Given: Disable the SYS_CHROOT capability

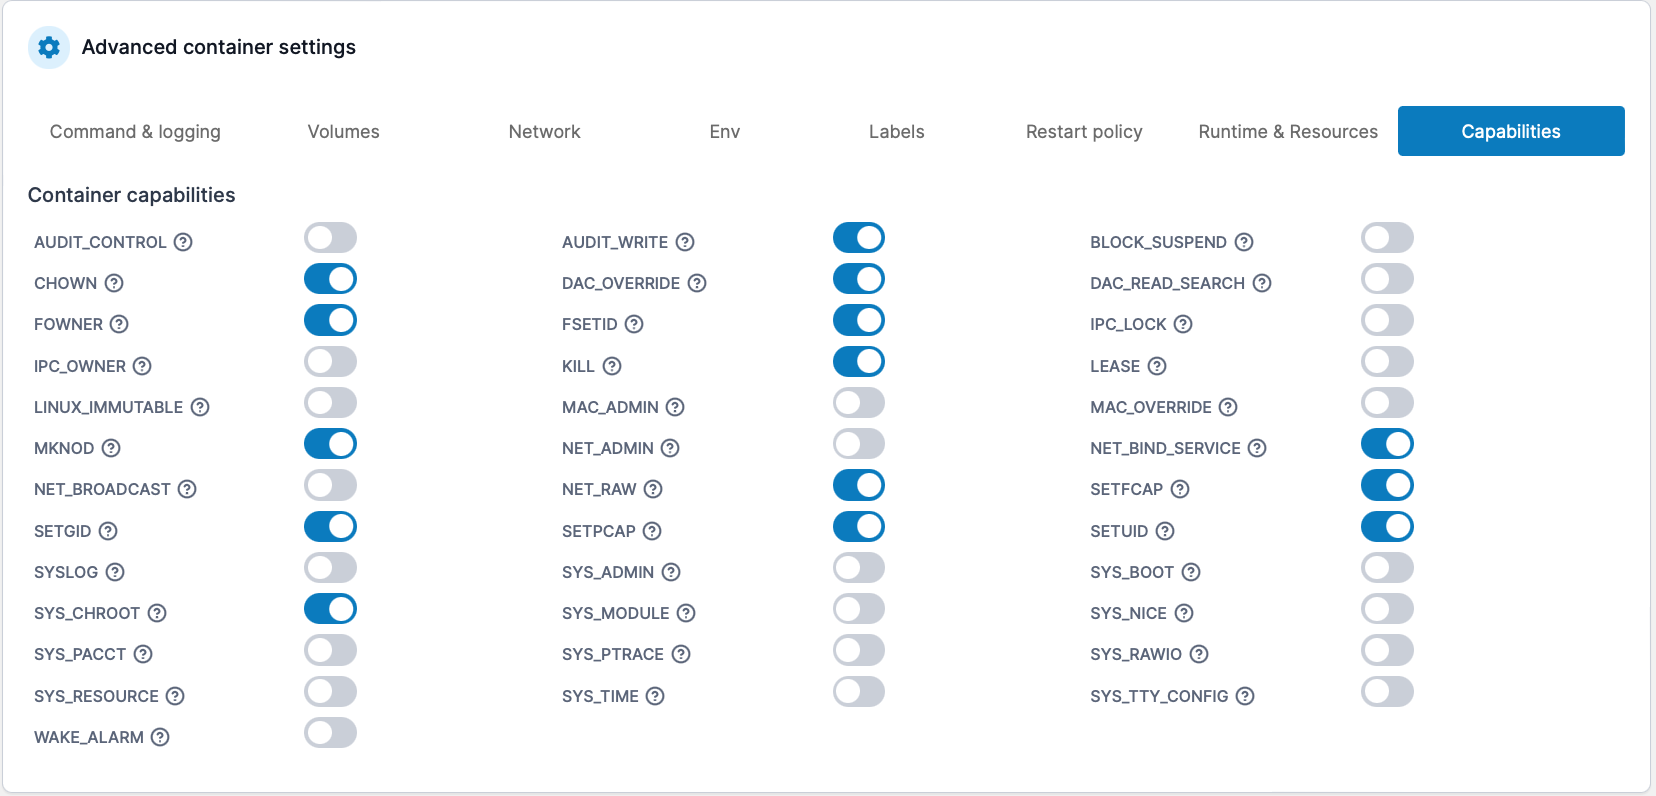Looking at the screenshot, I should coord(330,608).
